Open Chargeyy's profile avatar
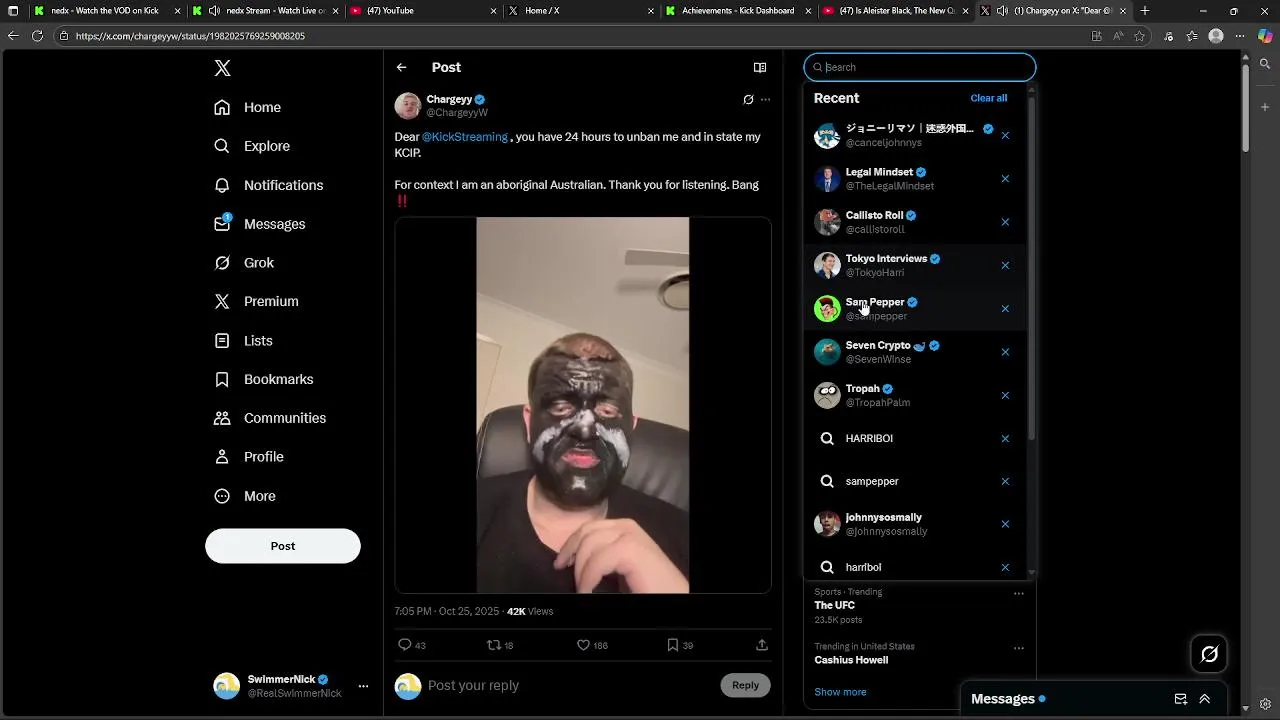 point(407,106)
